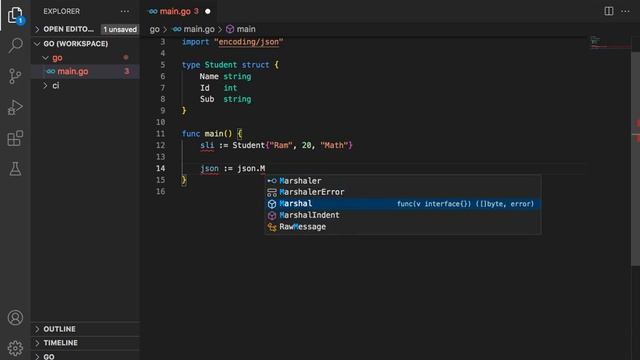Screen dimensions: 640x360
Task: Open the Run and Debug view
Action: (x=16, y=107)
